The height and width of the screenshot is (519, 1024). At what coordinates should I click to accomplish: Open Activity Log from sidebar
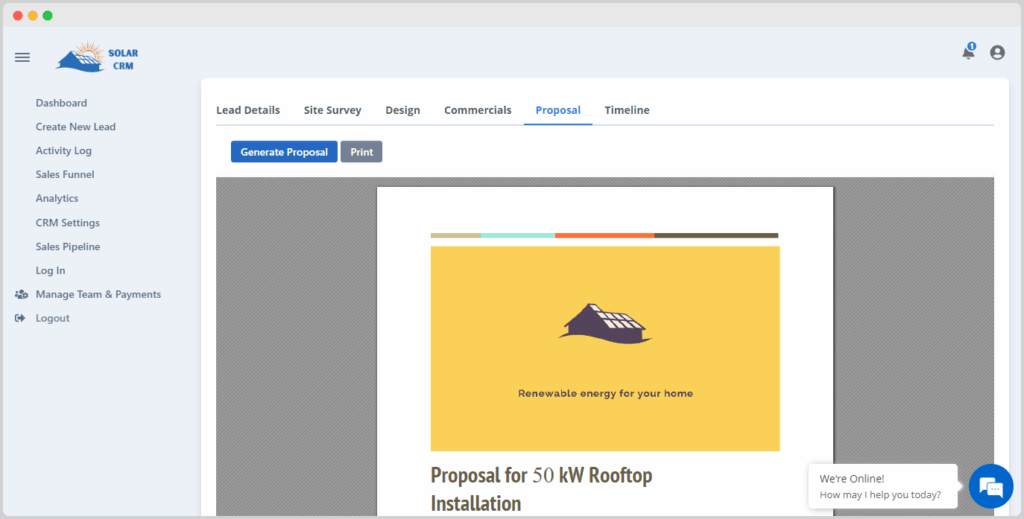(x=63, y=151)
